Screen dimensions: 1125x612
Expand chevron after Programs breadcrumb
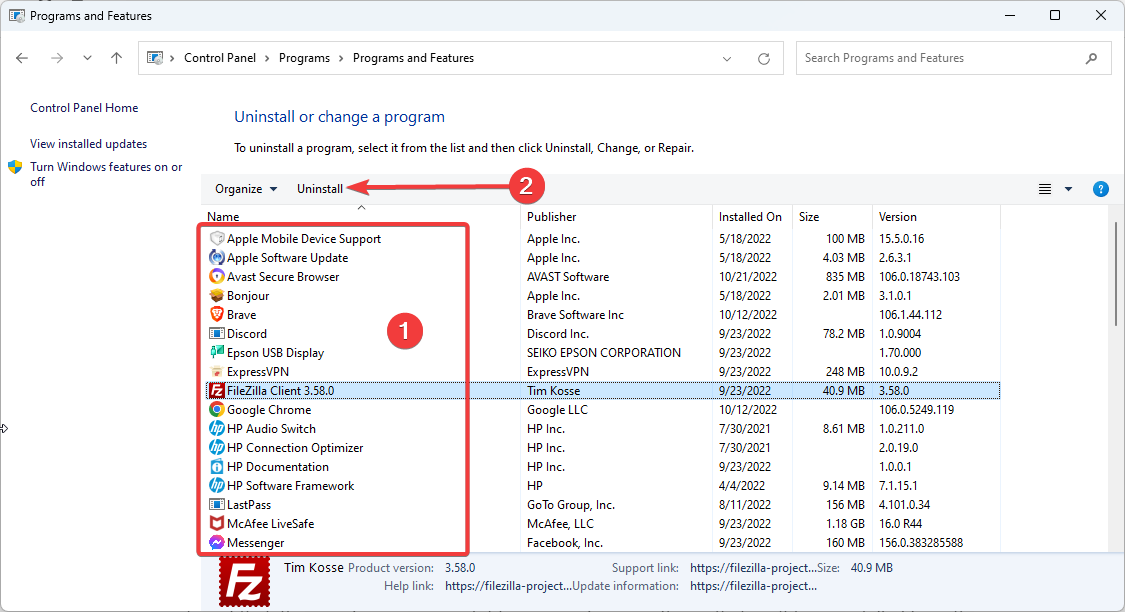click(x=342, y=58)
